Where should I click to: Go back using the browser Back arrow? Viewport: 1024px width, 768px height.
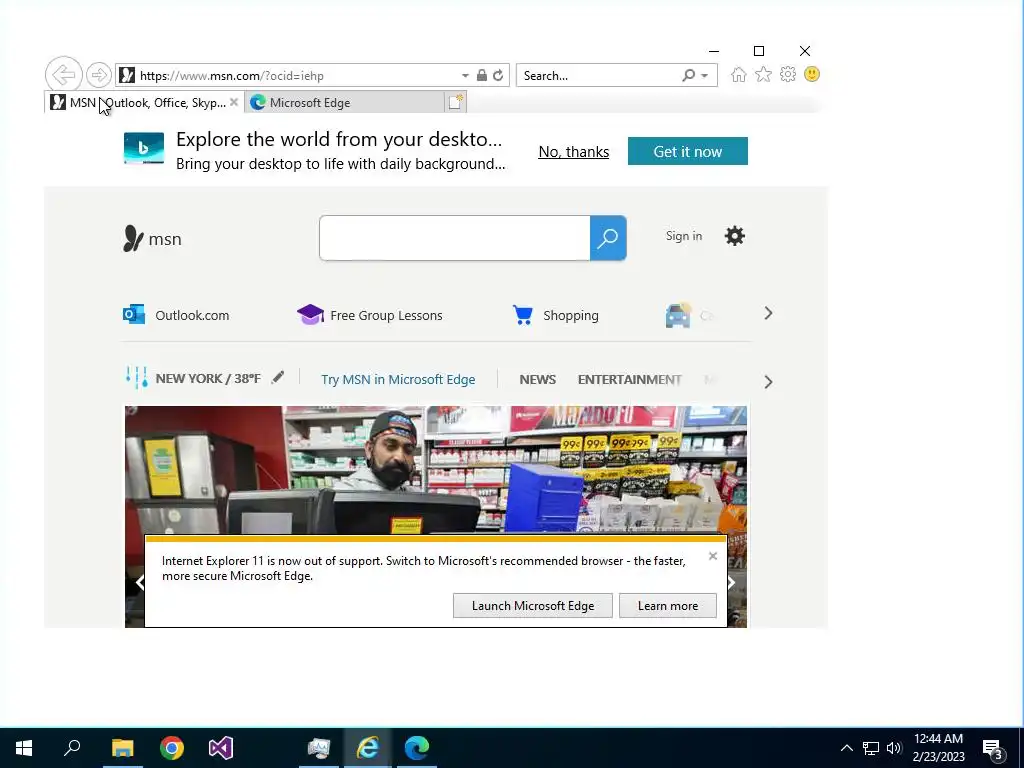coord(64,74)
